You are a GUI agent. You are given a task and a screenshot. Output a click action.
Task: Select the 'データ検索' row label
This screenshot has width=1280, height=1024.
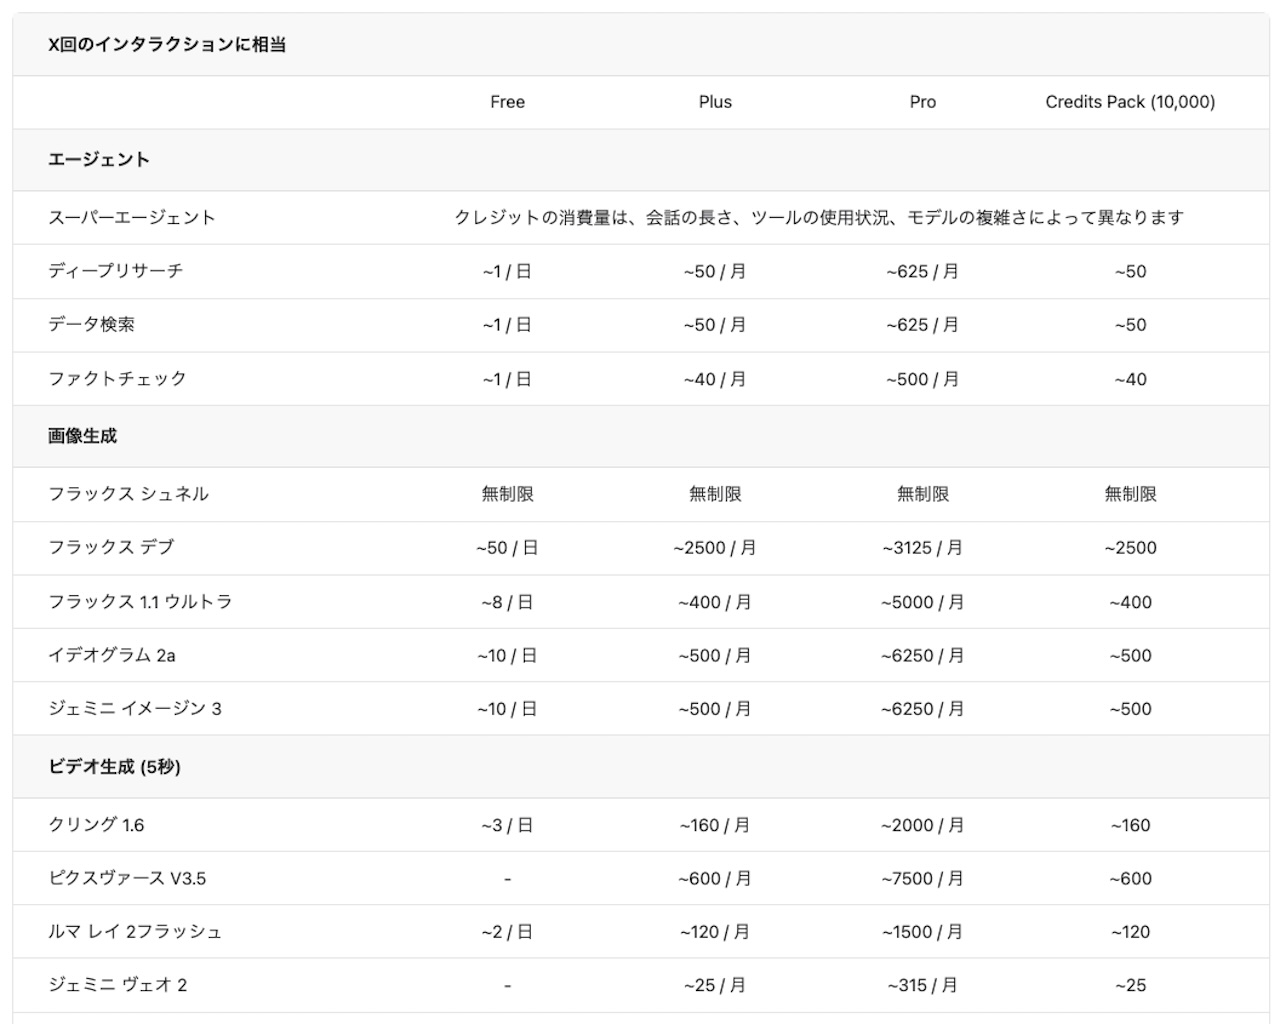point(91,325)
